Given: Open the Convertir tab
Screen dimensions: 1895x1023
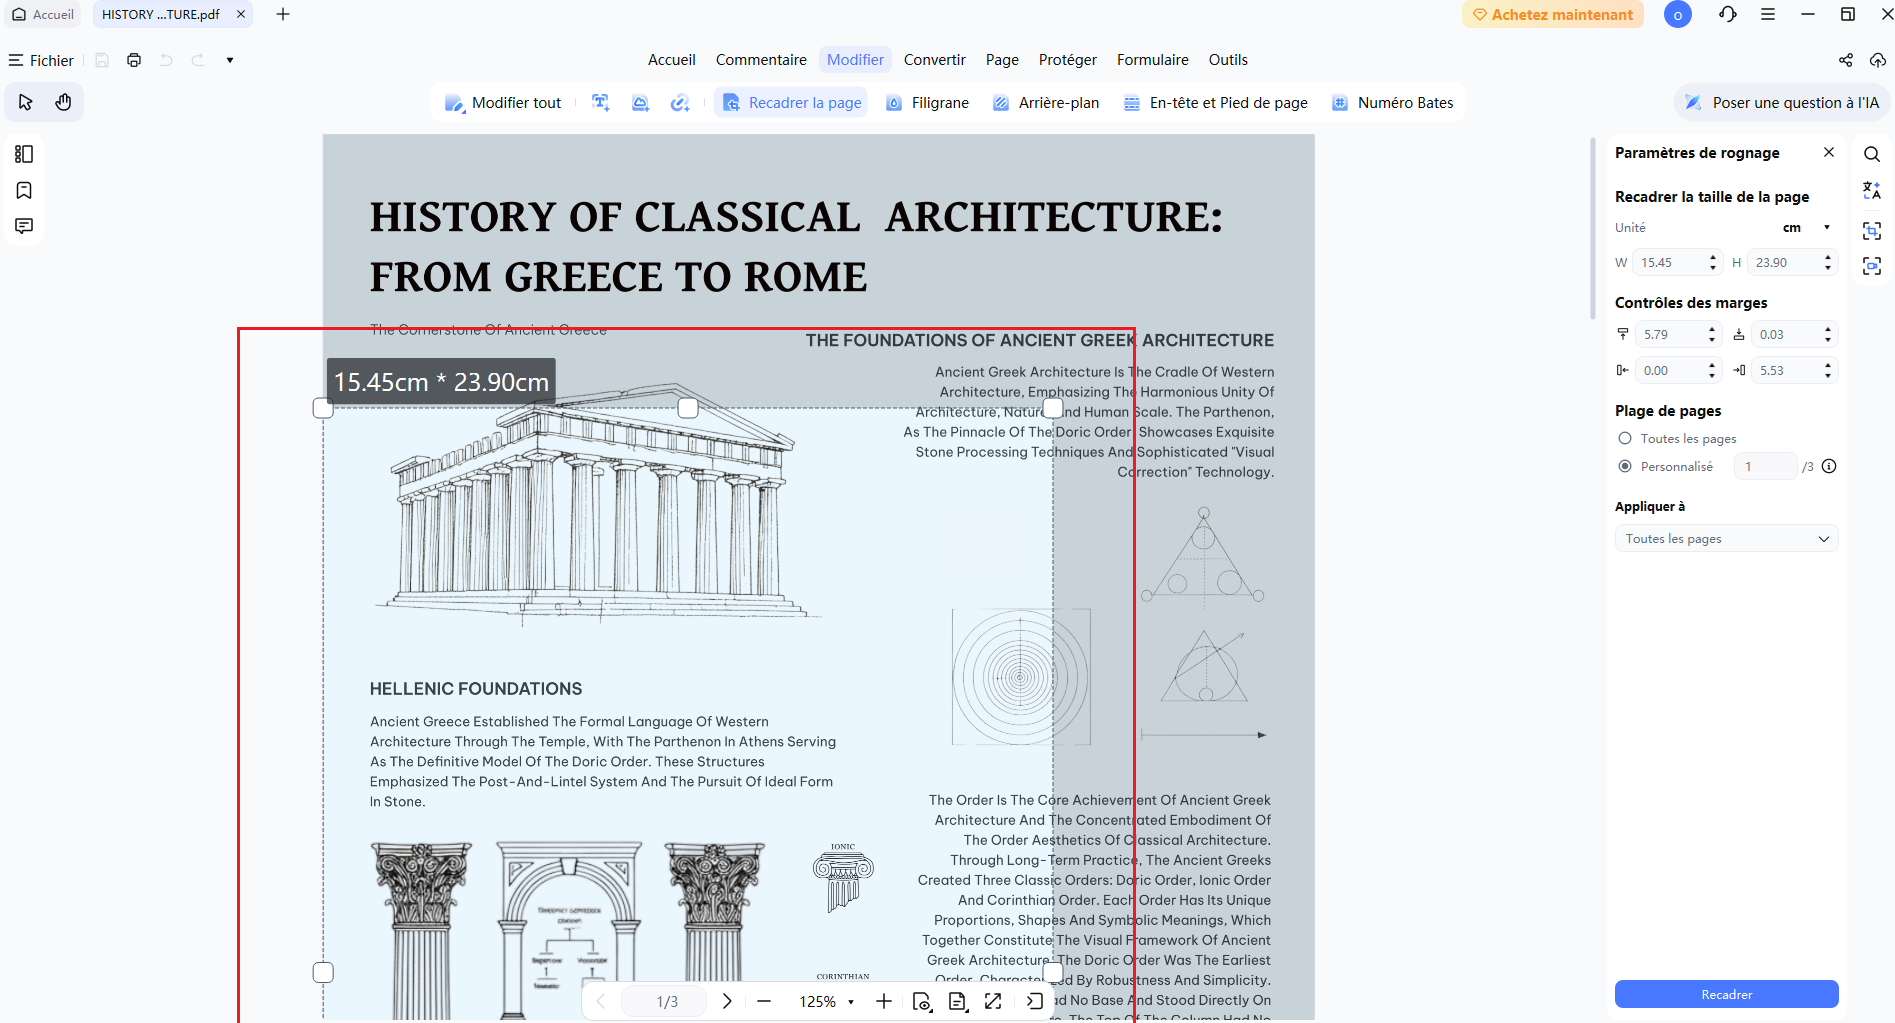Looking at the screenshot, I should pos(934,60).
